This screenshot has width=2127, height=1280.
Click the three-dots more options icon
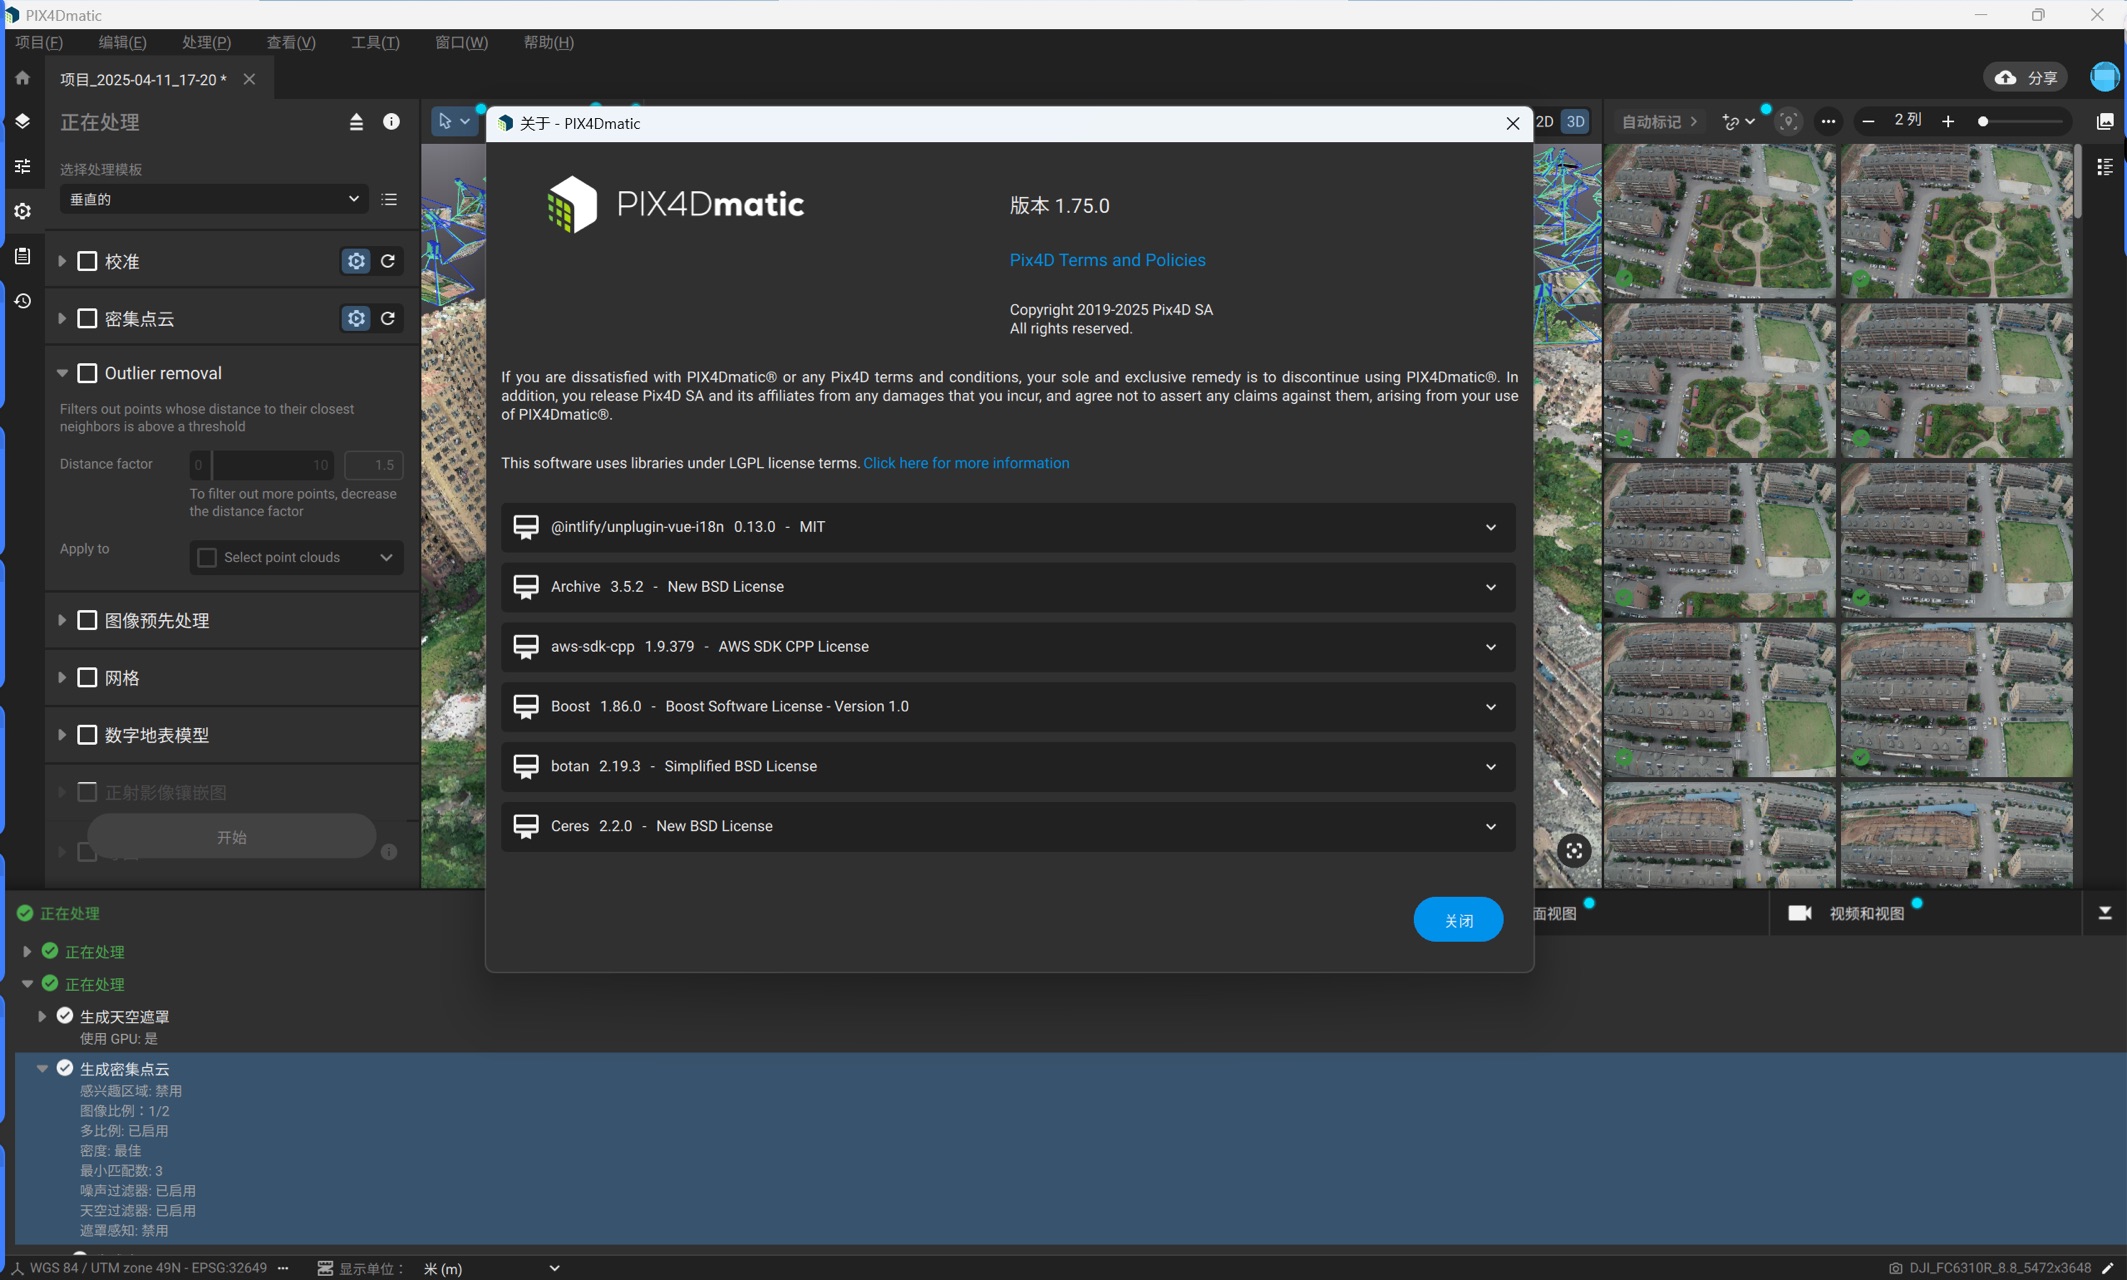(x=1828, y=122)
